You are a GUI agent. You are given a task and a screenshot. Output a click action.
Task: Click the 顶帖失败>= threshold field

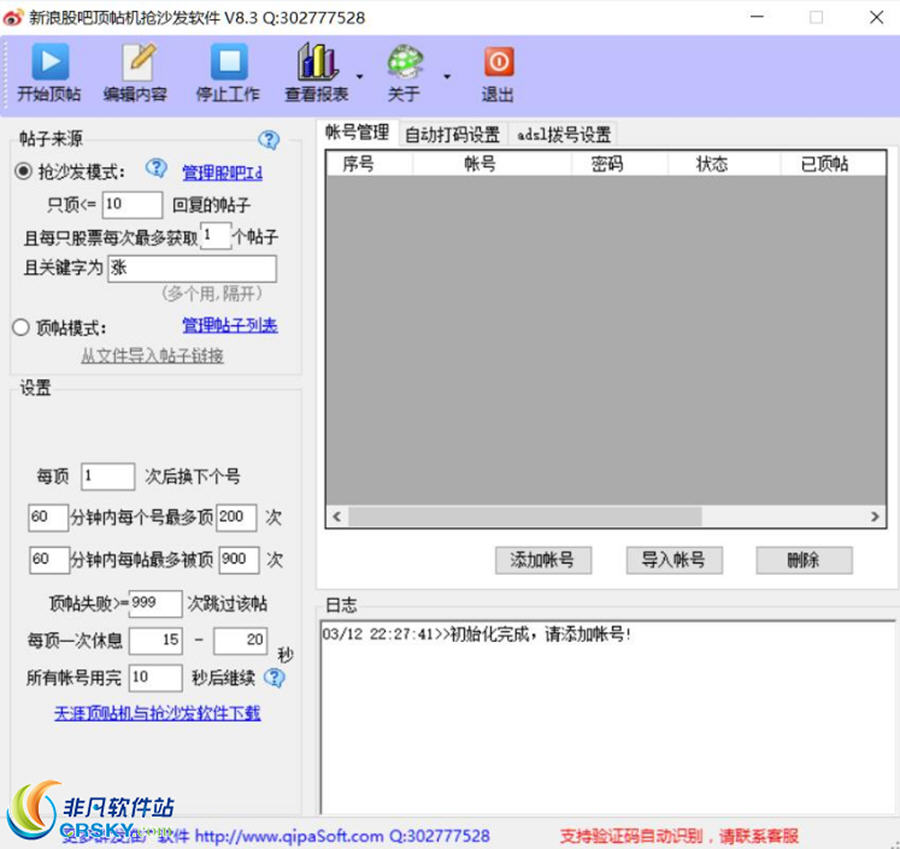point(156,603)
